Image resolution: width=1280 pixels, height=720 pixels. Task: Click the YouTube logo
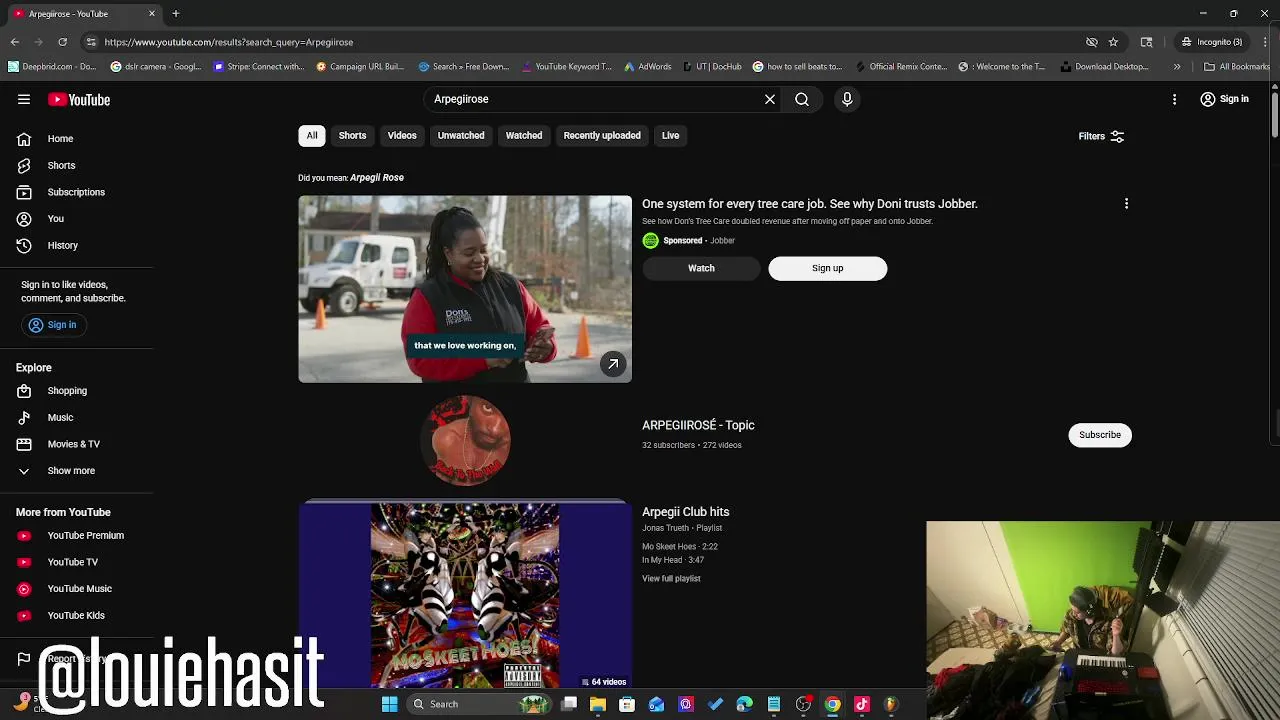tap(79, 99)
